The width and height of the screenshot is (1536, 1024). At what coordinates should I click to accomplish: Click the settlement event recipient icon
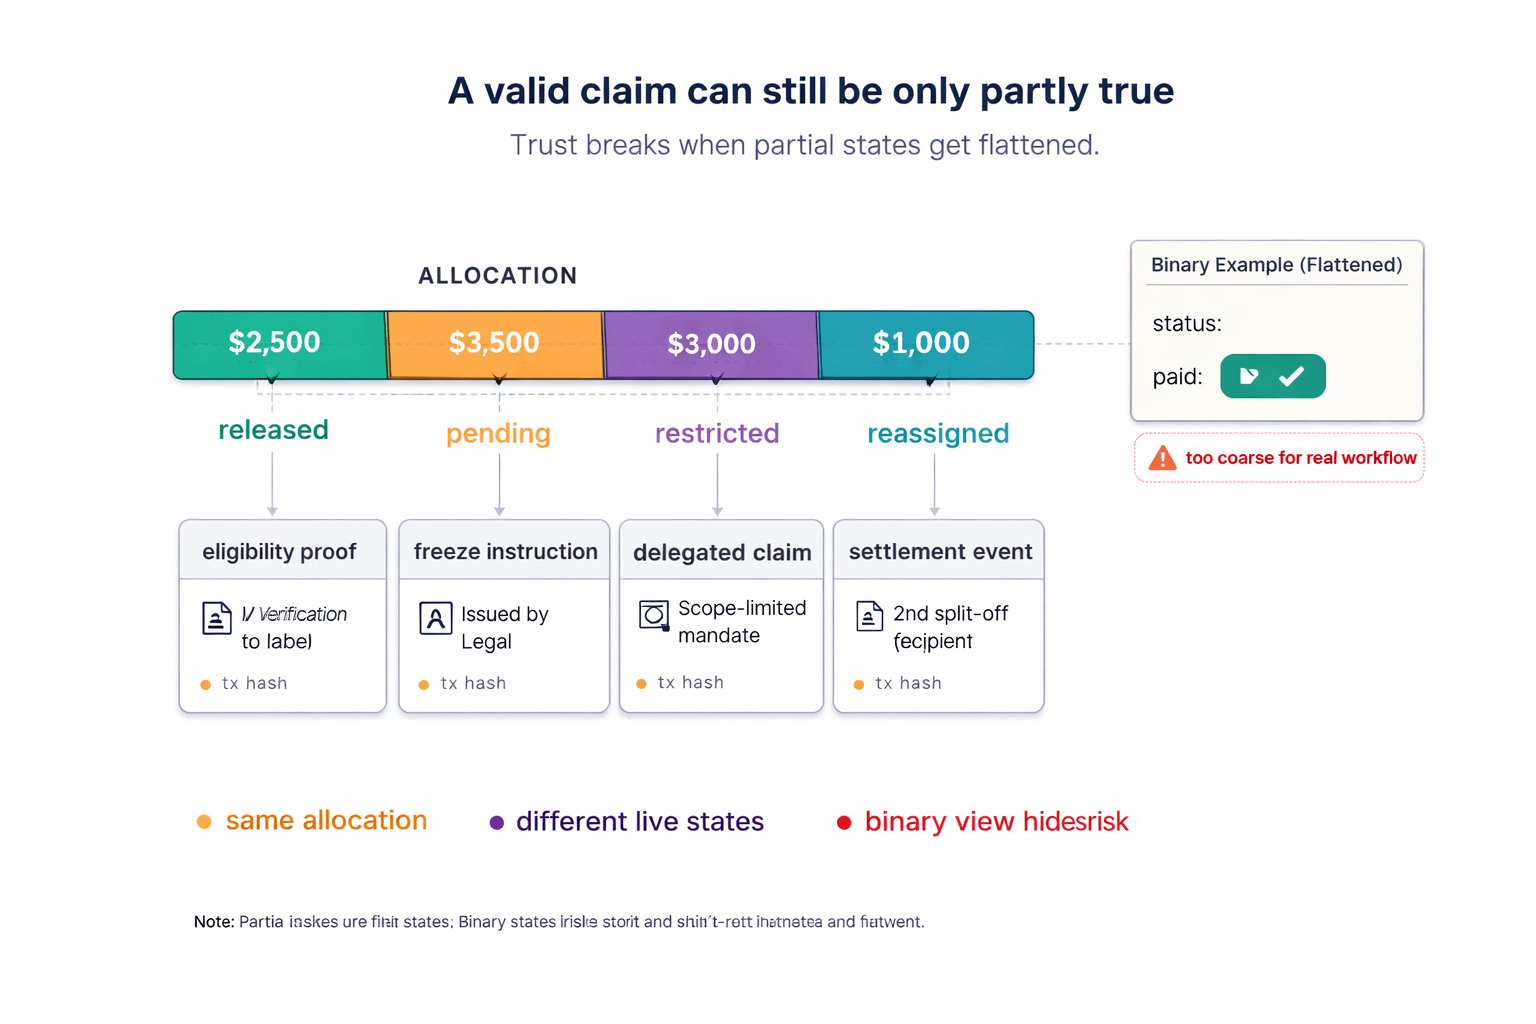869,616
